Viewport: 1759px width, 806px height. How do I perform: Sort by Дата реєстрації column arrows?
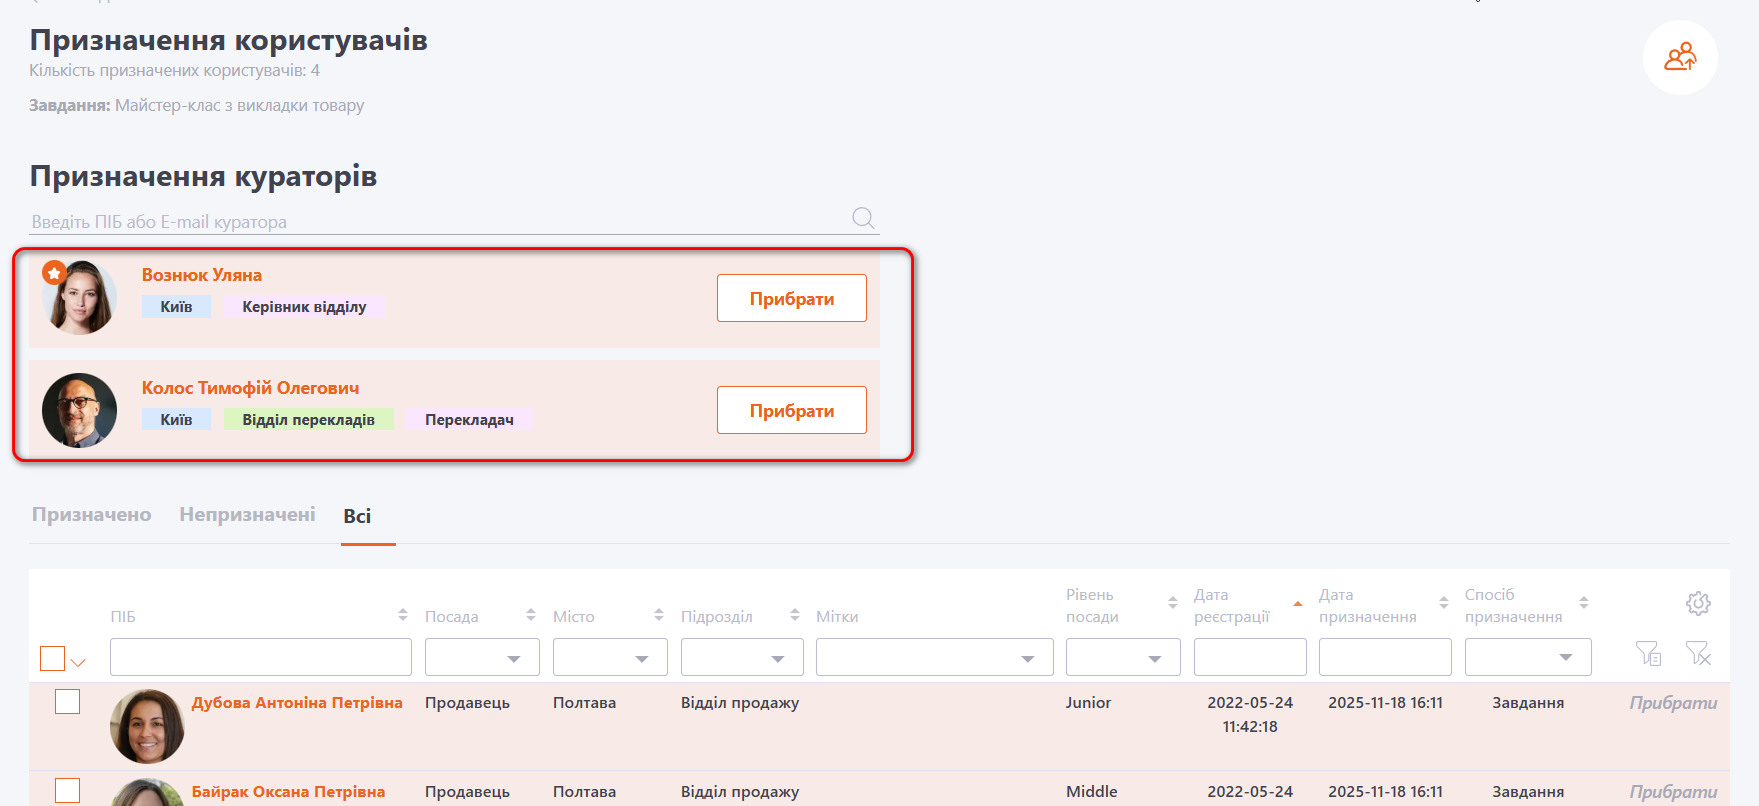[x=1297, y=604]
